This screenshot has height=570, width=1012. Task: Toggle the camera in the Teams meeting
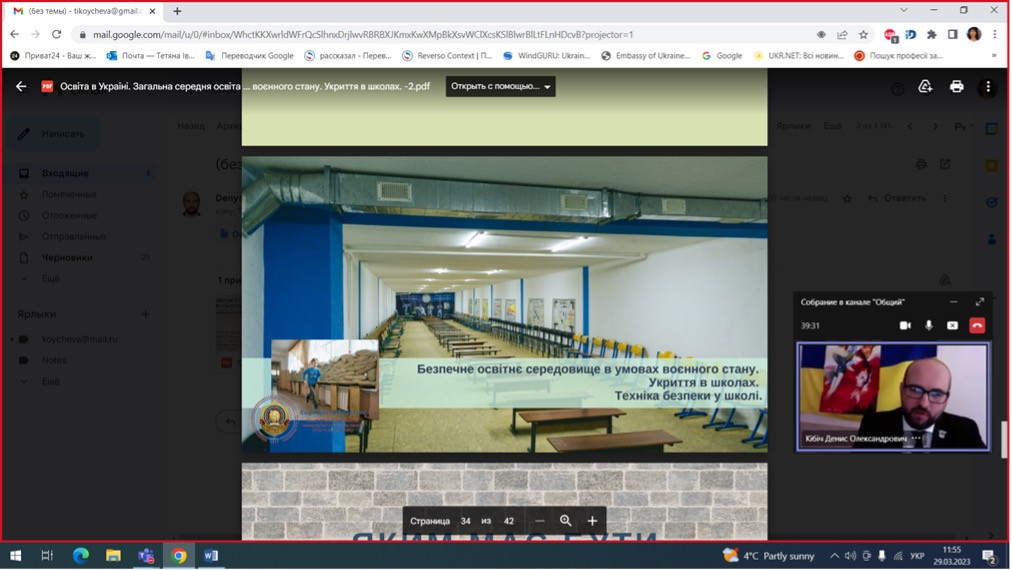[905, 325]
